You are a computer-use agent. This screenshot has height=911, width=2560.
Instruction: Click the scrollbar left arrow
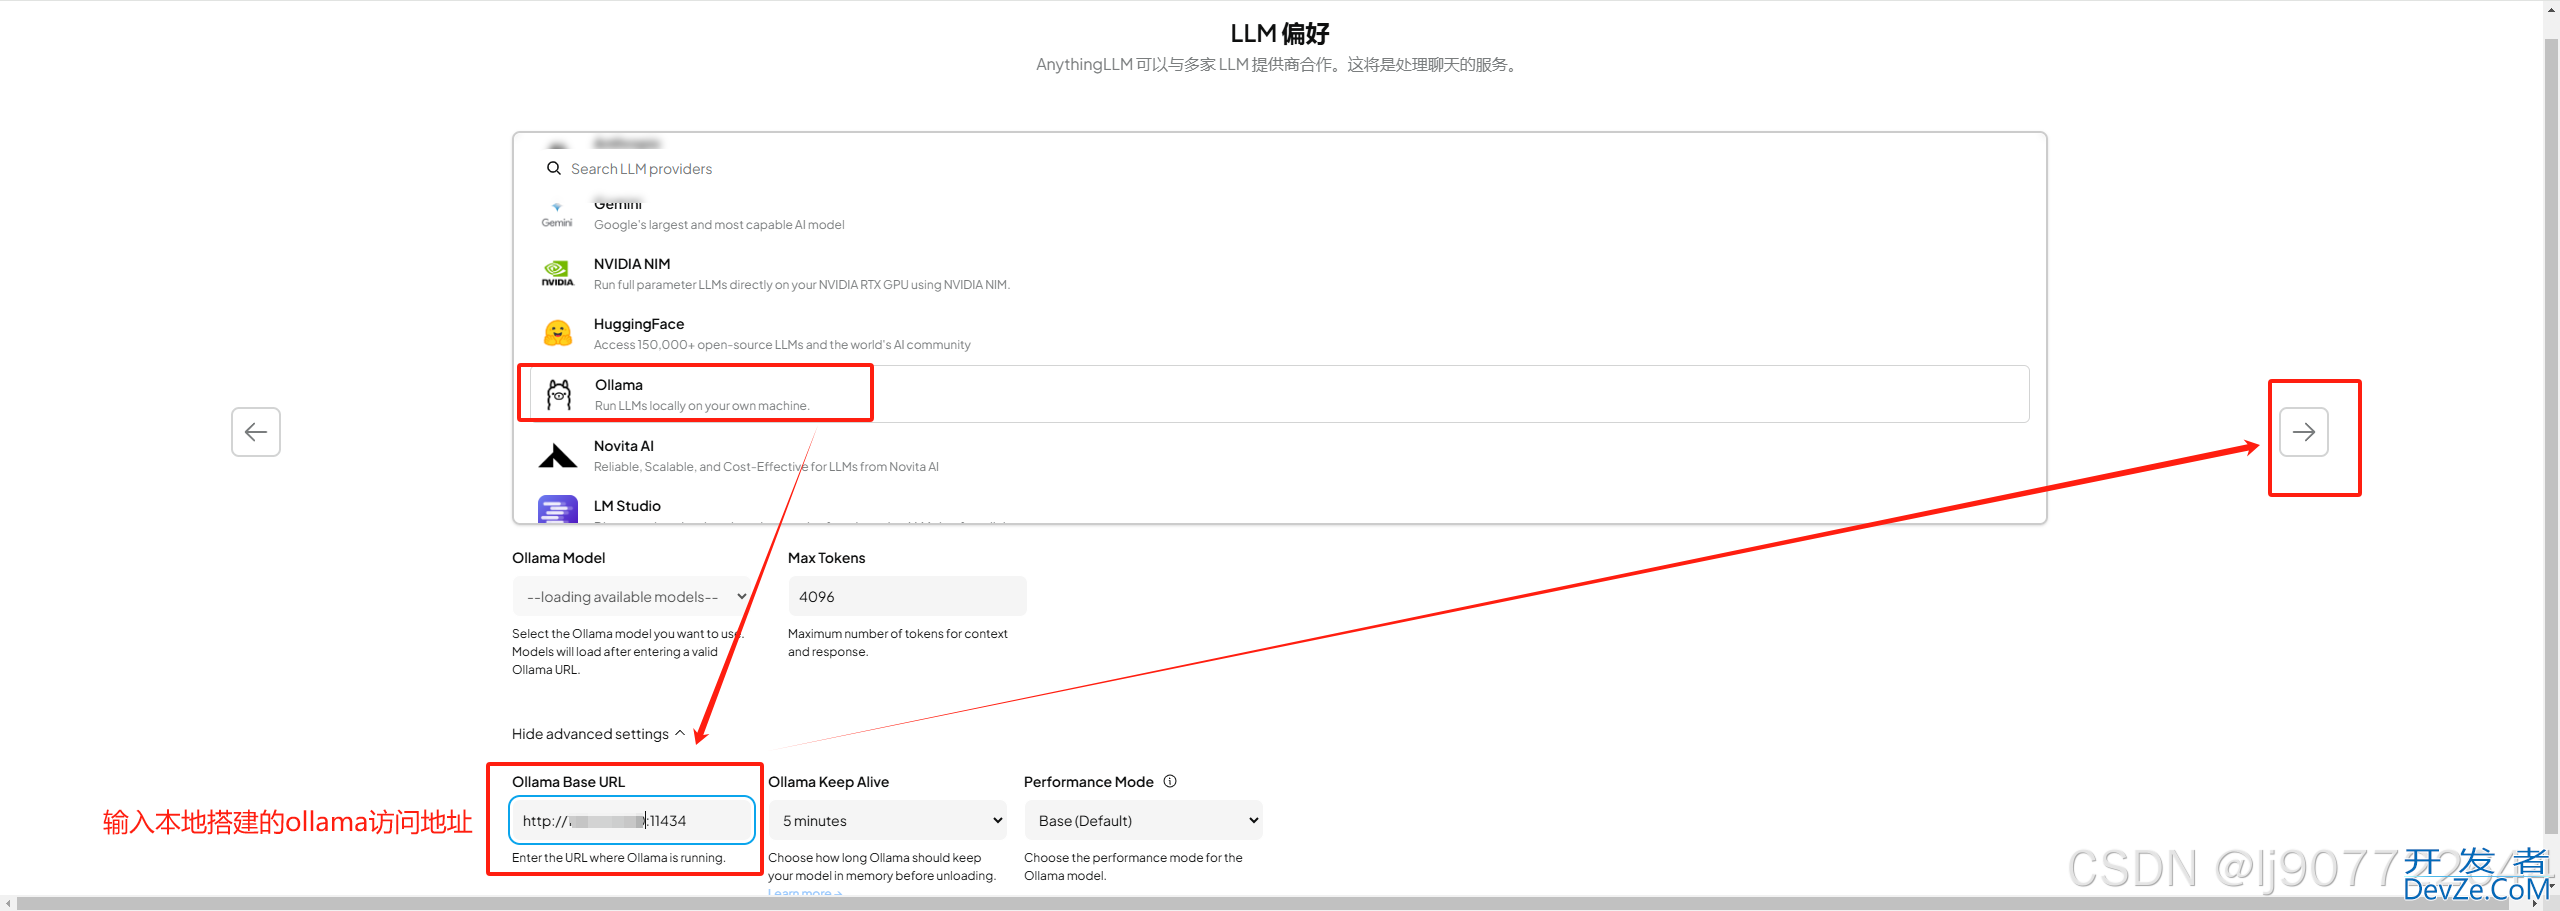tap(8, 903)
